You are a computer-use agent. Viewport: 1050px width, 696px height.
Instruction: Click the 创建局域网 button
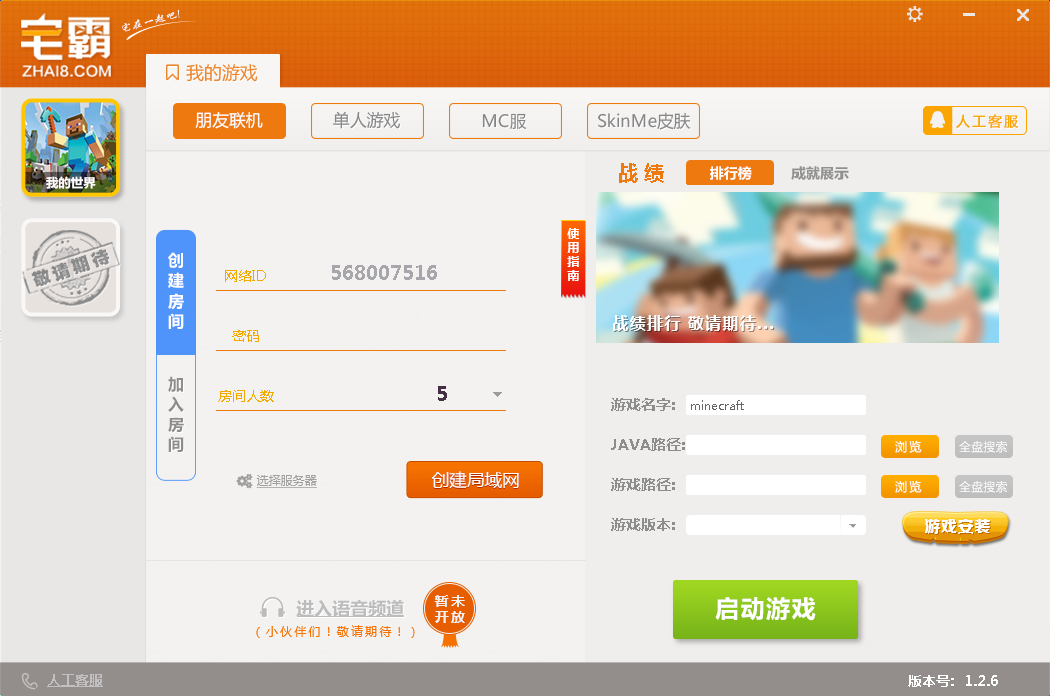tap(474, 480)
